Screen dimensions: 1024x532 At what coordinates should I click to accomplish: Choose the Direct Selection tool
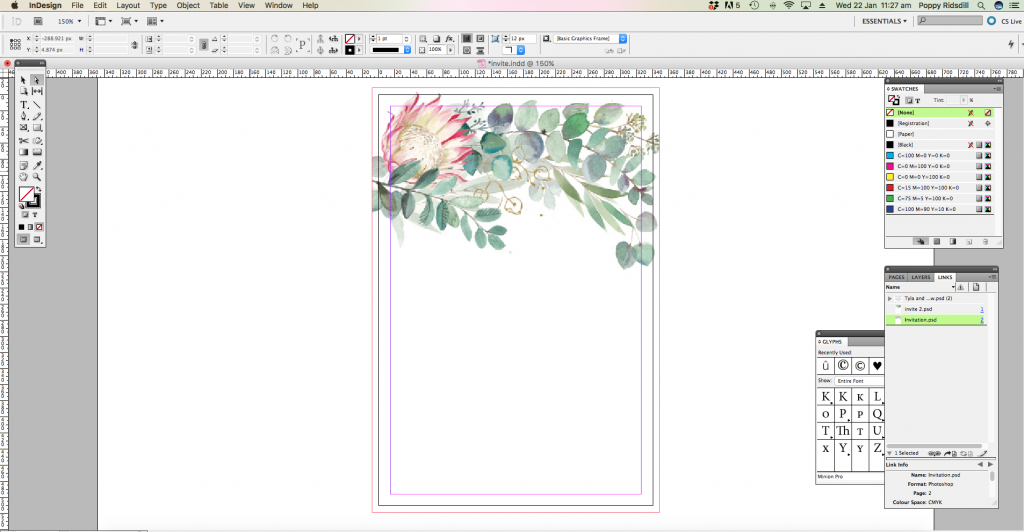[x=37, y=80]
